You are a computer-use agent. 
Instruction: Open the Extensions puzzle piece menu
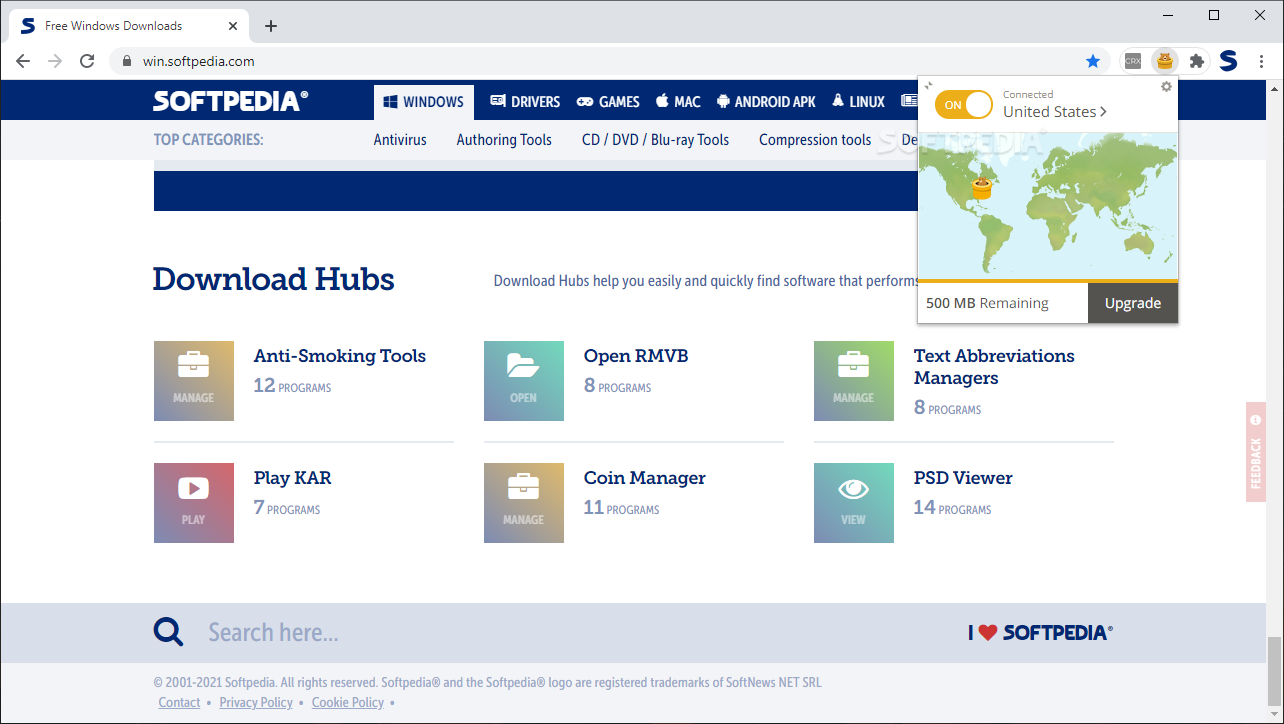pyautogui.click(x=1196, y=61)
